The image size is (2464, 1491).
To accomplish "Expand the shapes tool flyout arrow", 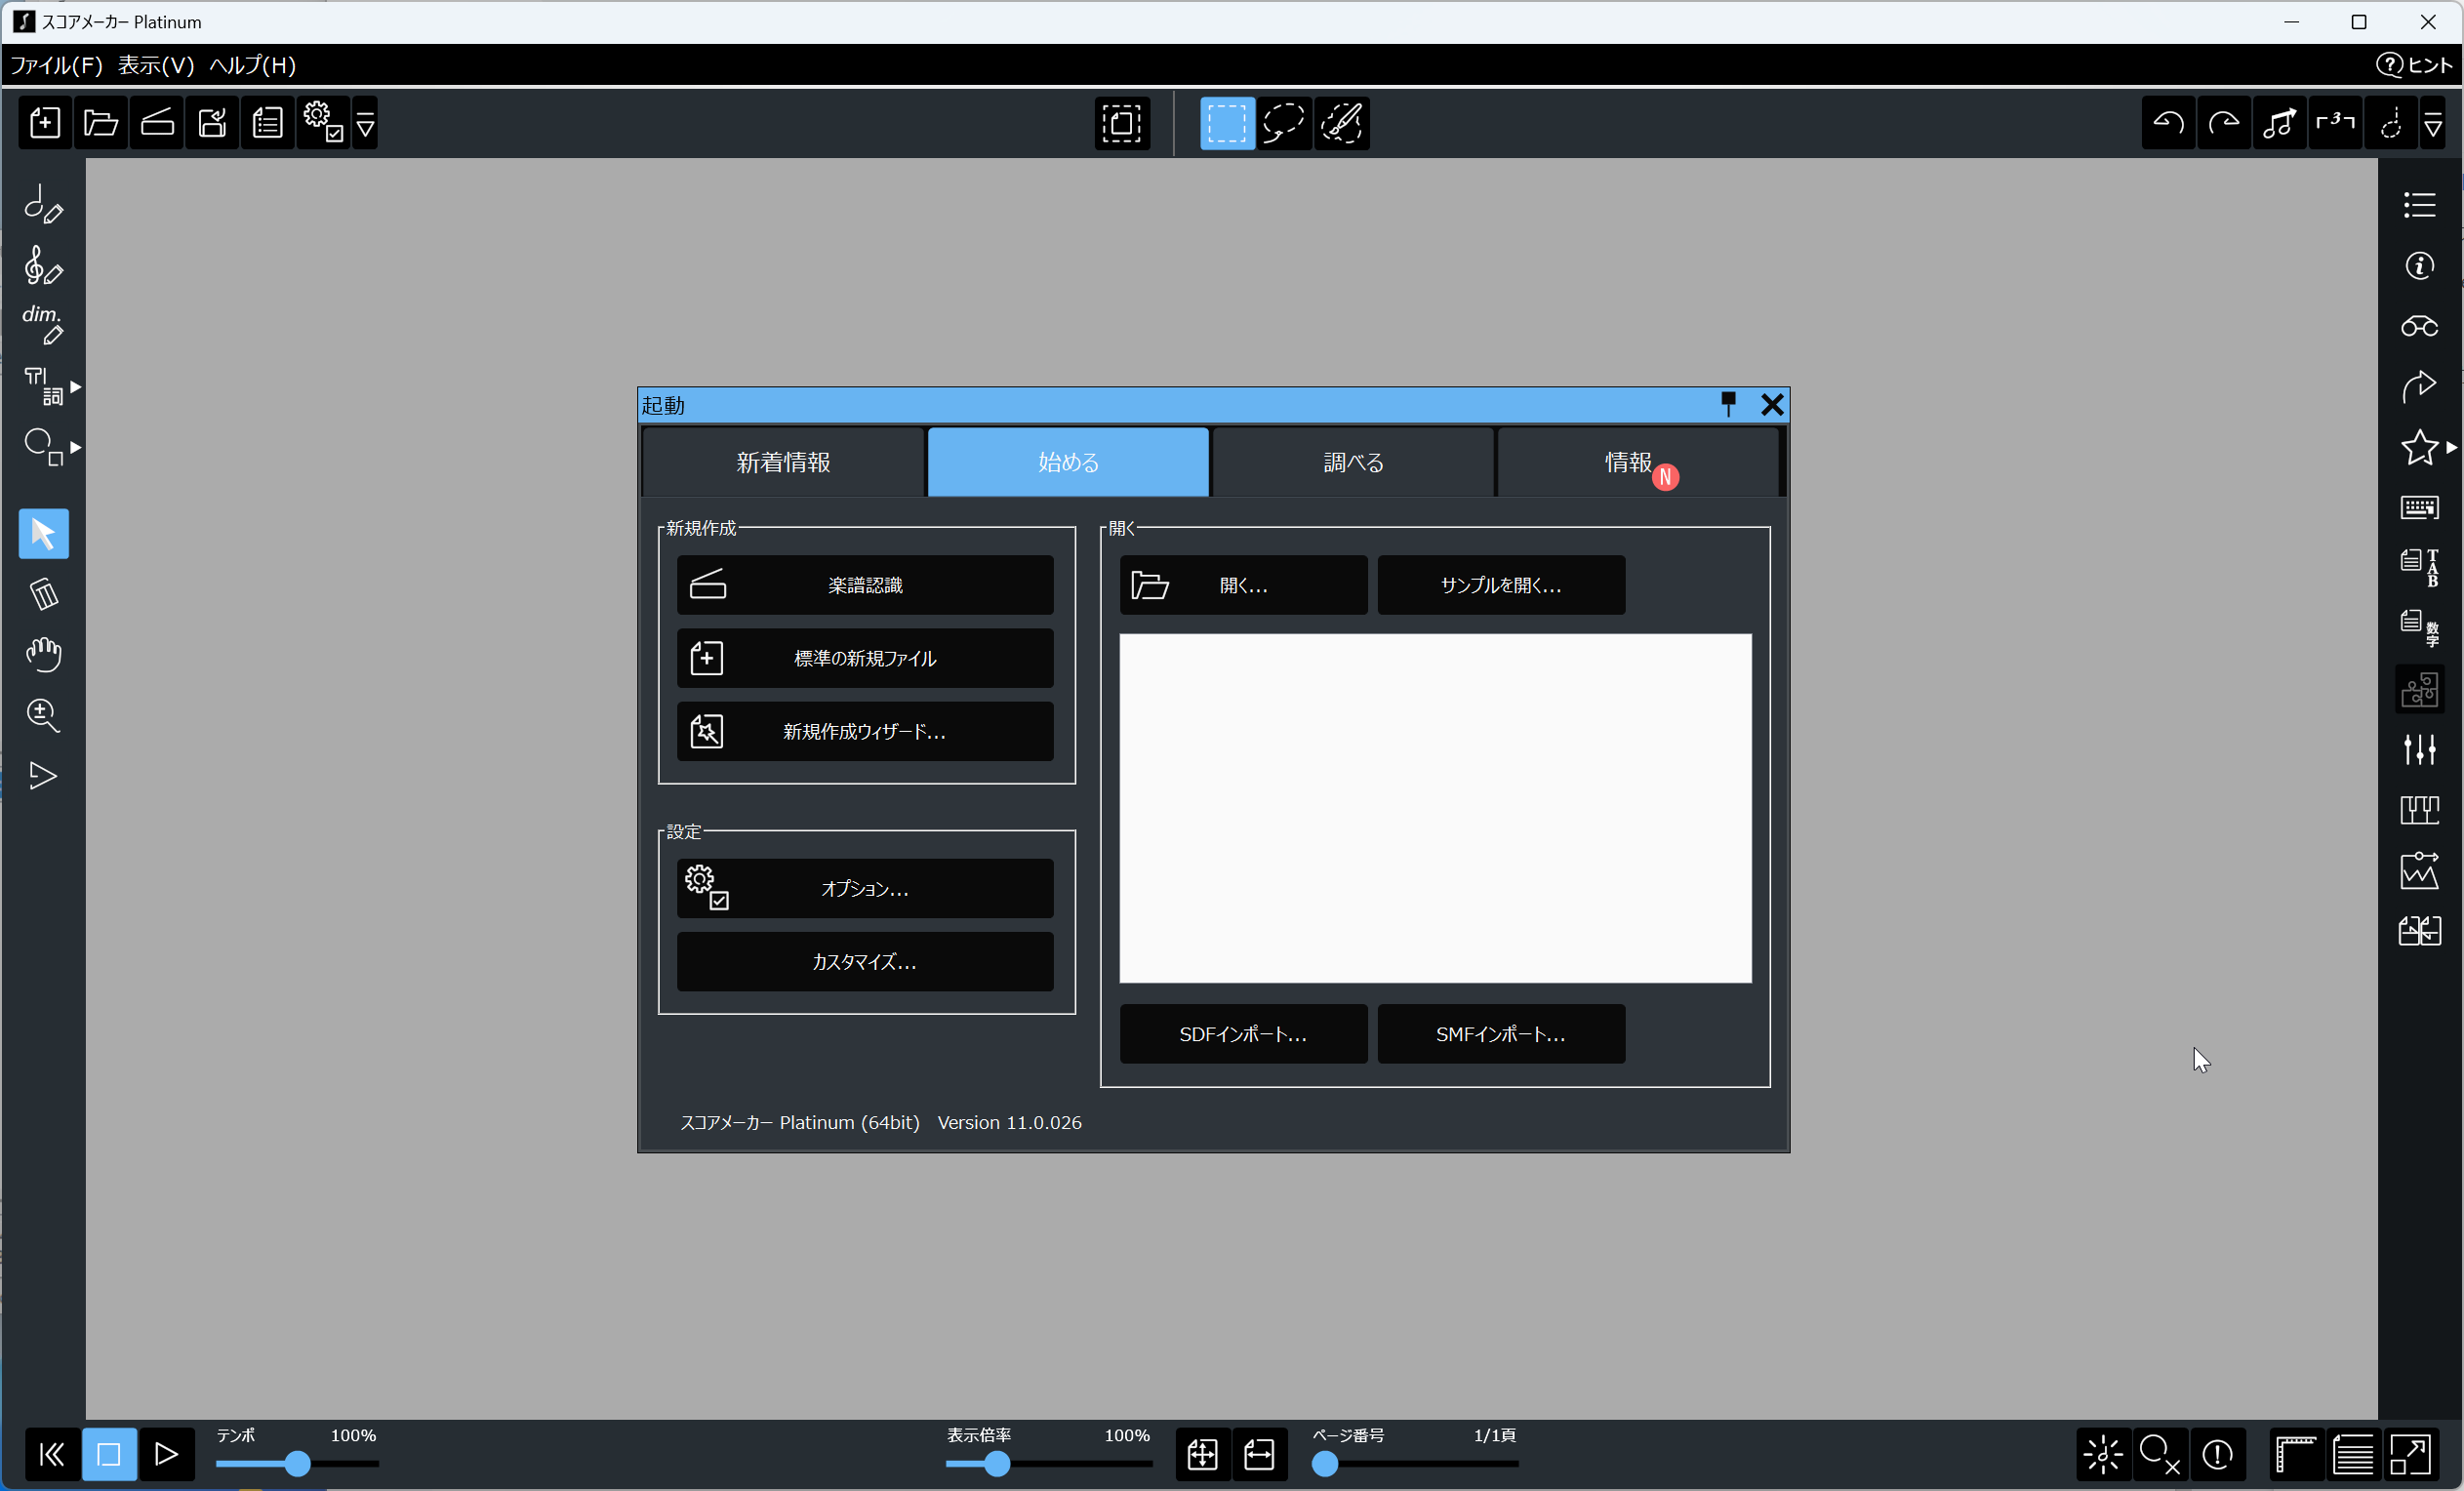I will coord(76,447).
